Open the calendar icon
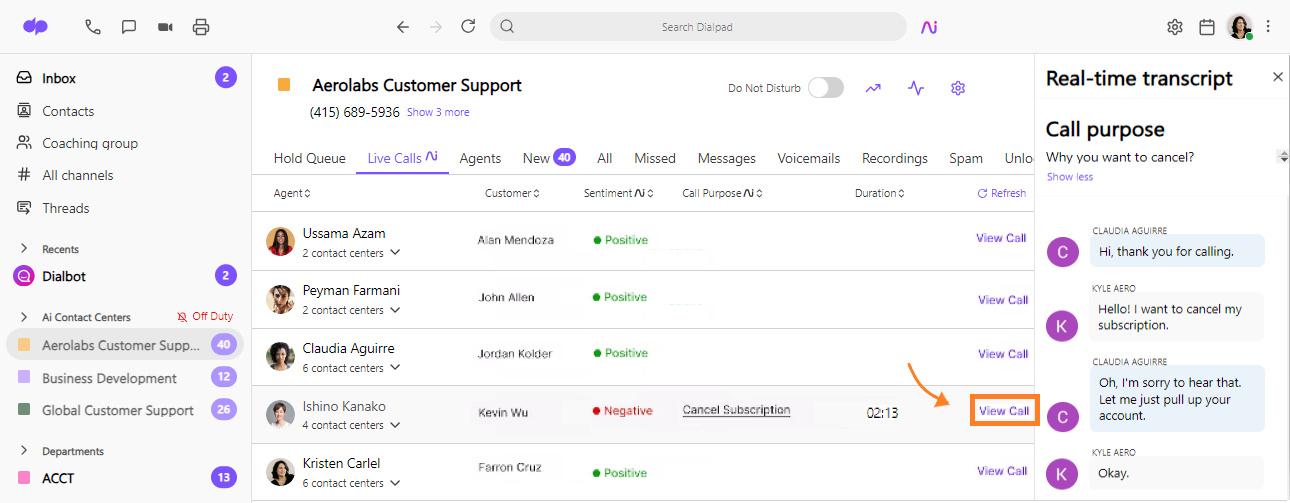Screen dimensions: 1290x503 1207,27
